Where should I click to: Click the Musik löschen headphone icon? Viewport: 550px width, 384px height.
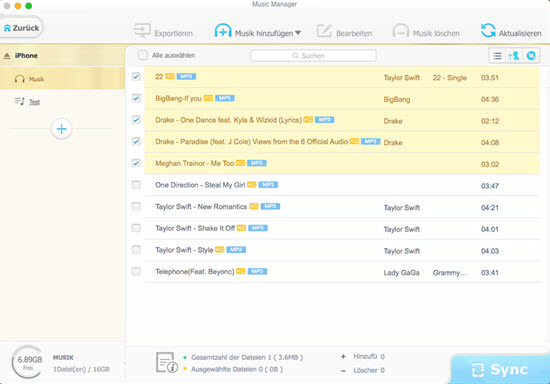click(401, 31)
